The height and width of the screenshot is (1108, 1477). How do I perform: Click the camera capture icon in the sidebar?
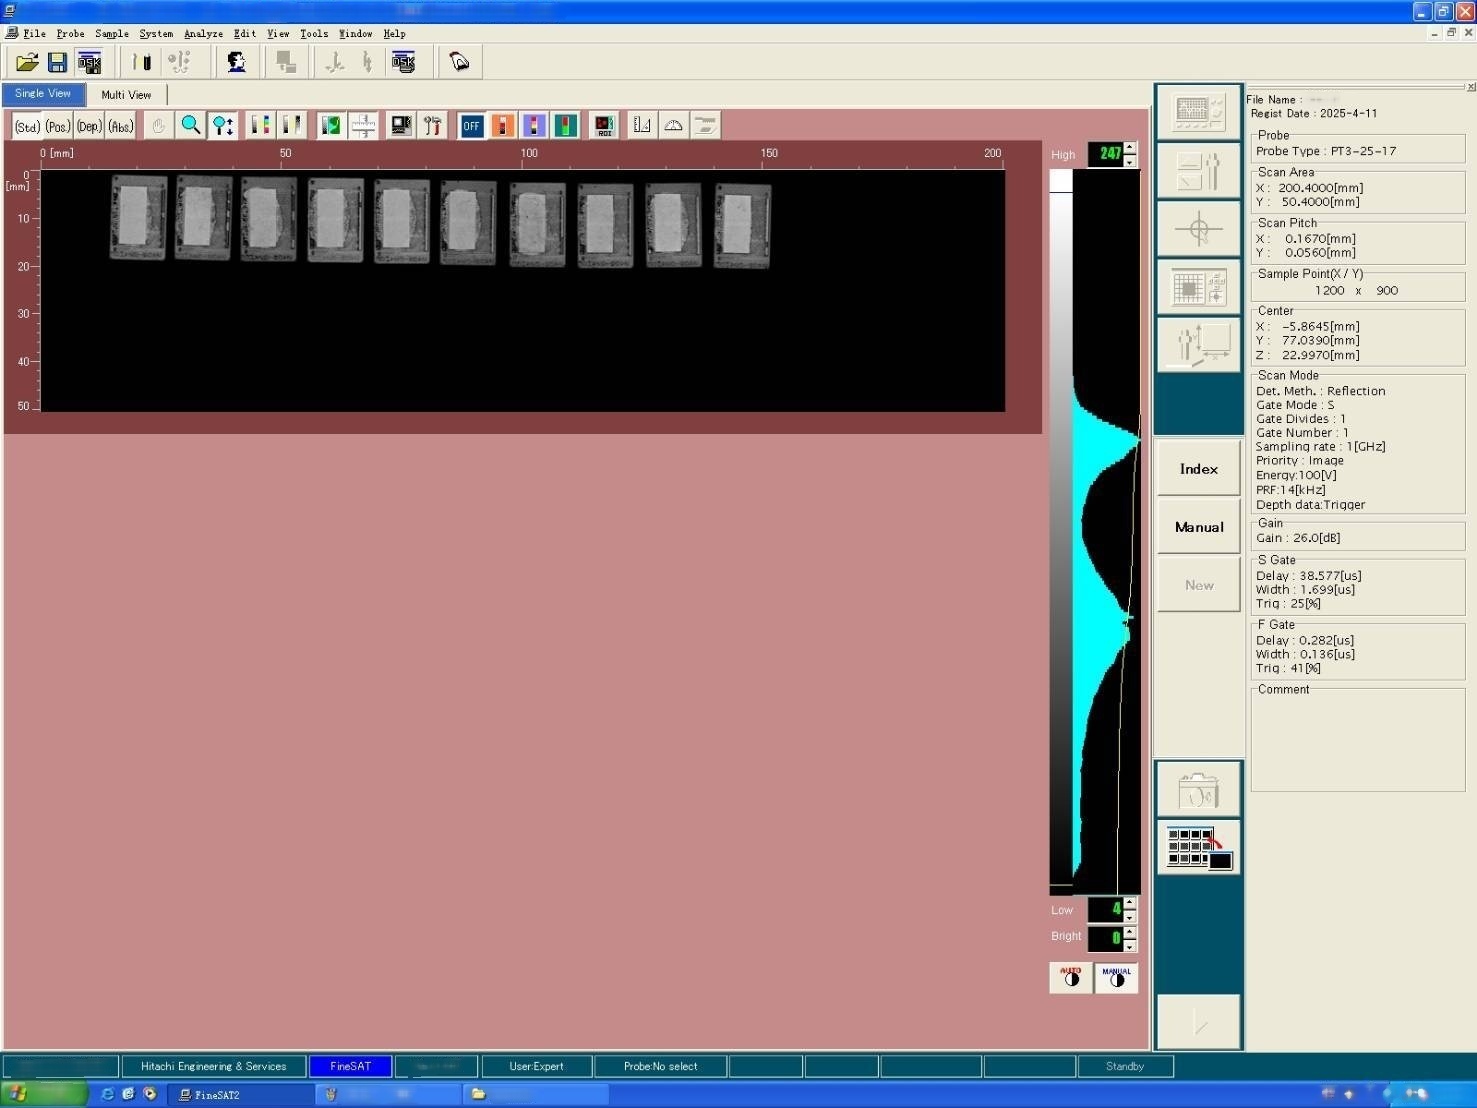1199,790
